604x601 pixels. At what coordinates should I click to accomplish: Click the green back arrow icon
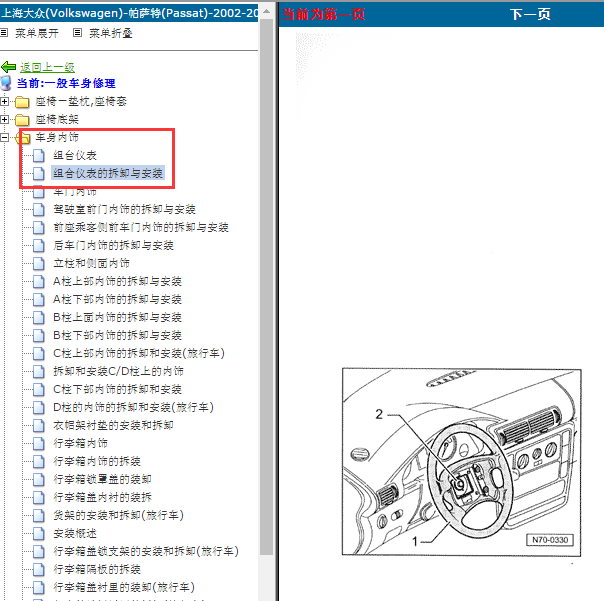(8, 67)
